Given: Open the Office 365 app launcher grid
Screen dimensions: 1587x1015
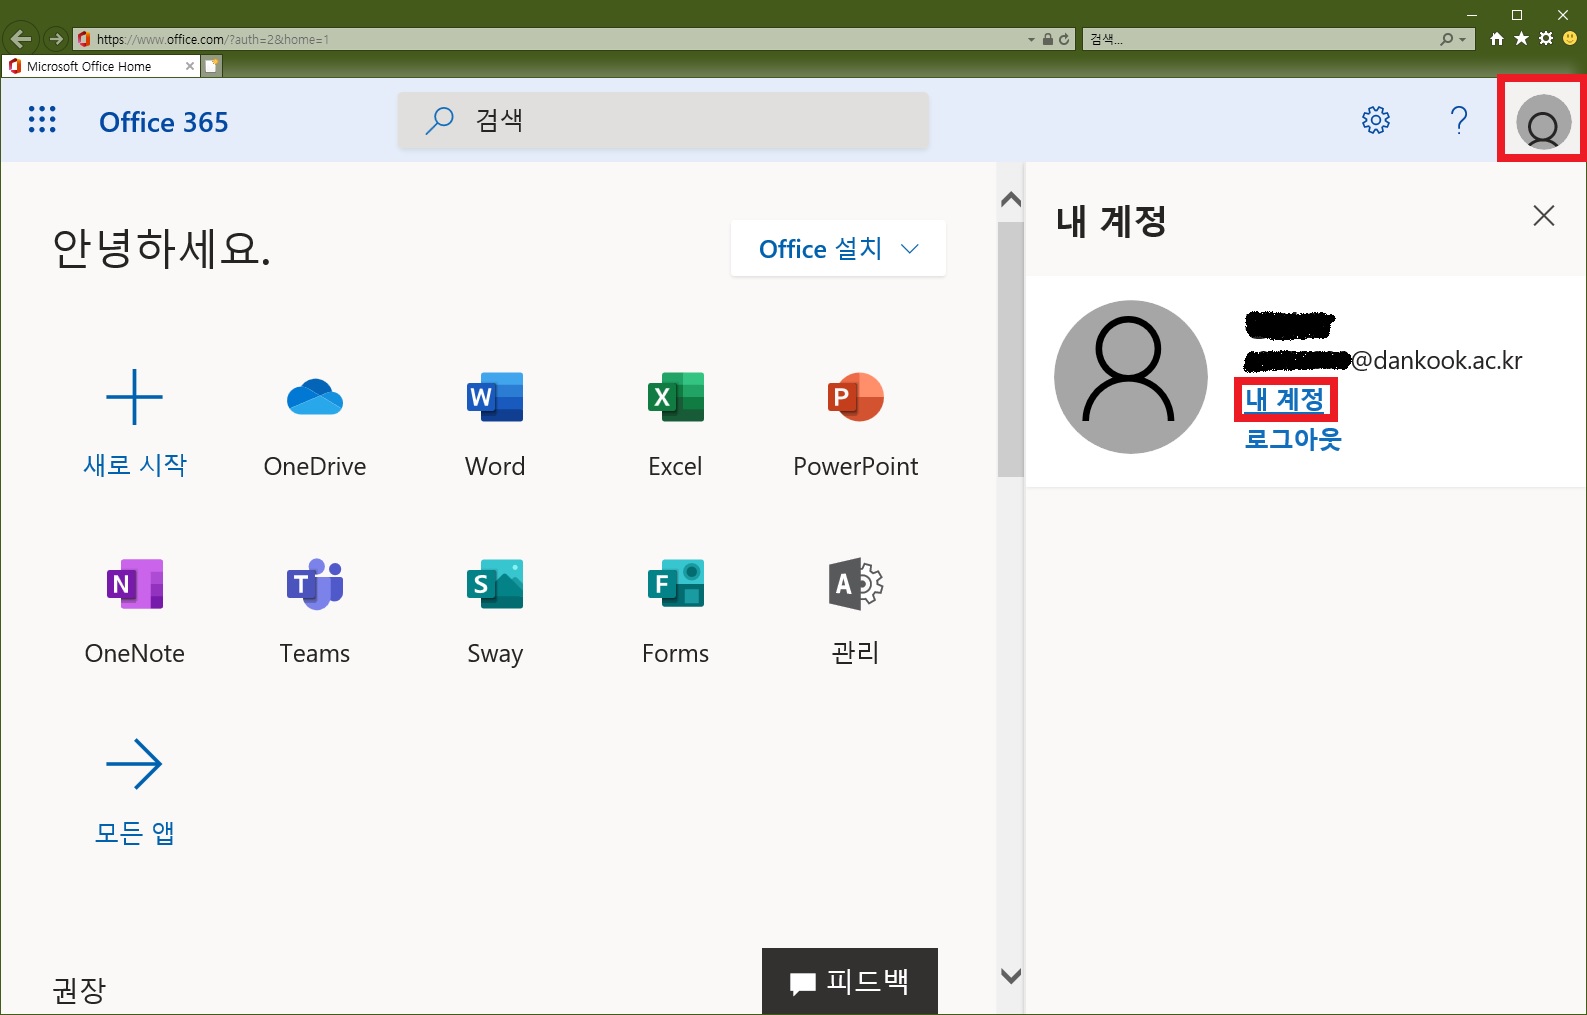Looking at the screenshot, I should (x=42, y=120).
